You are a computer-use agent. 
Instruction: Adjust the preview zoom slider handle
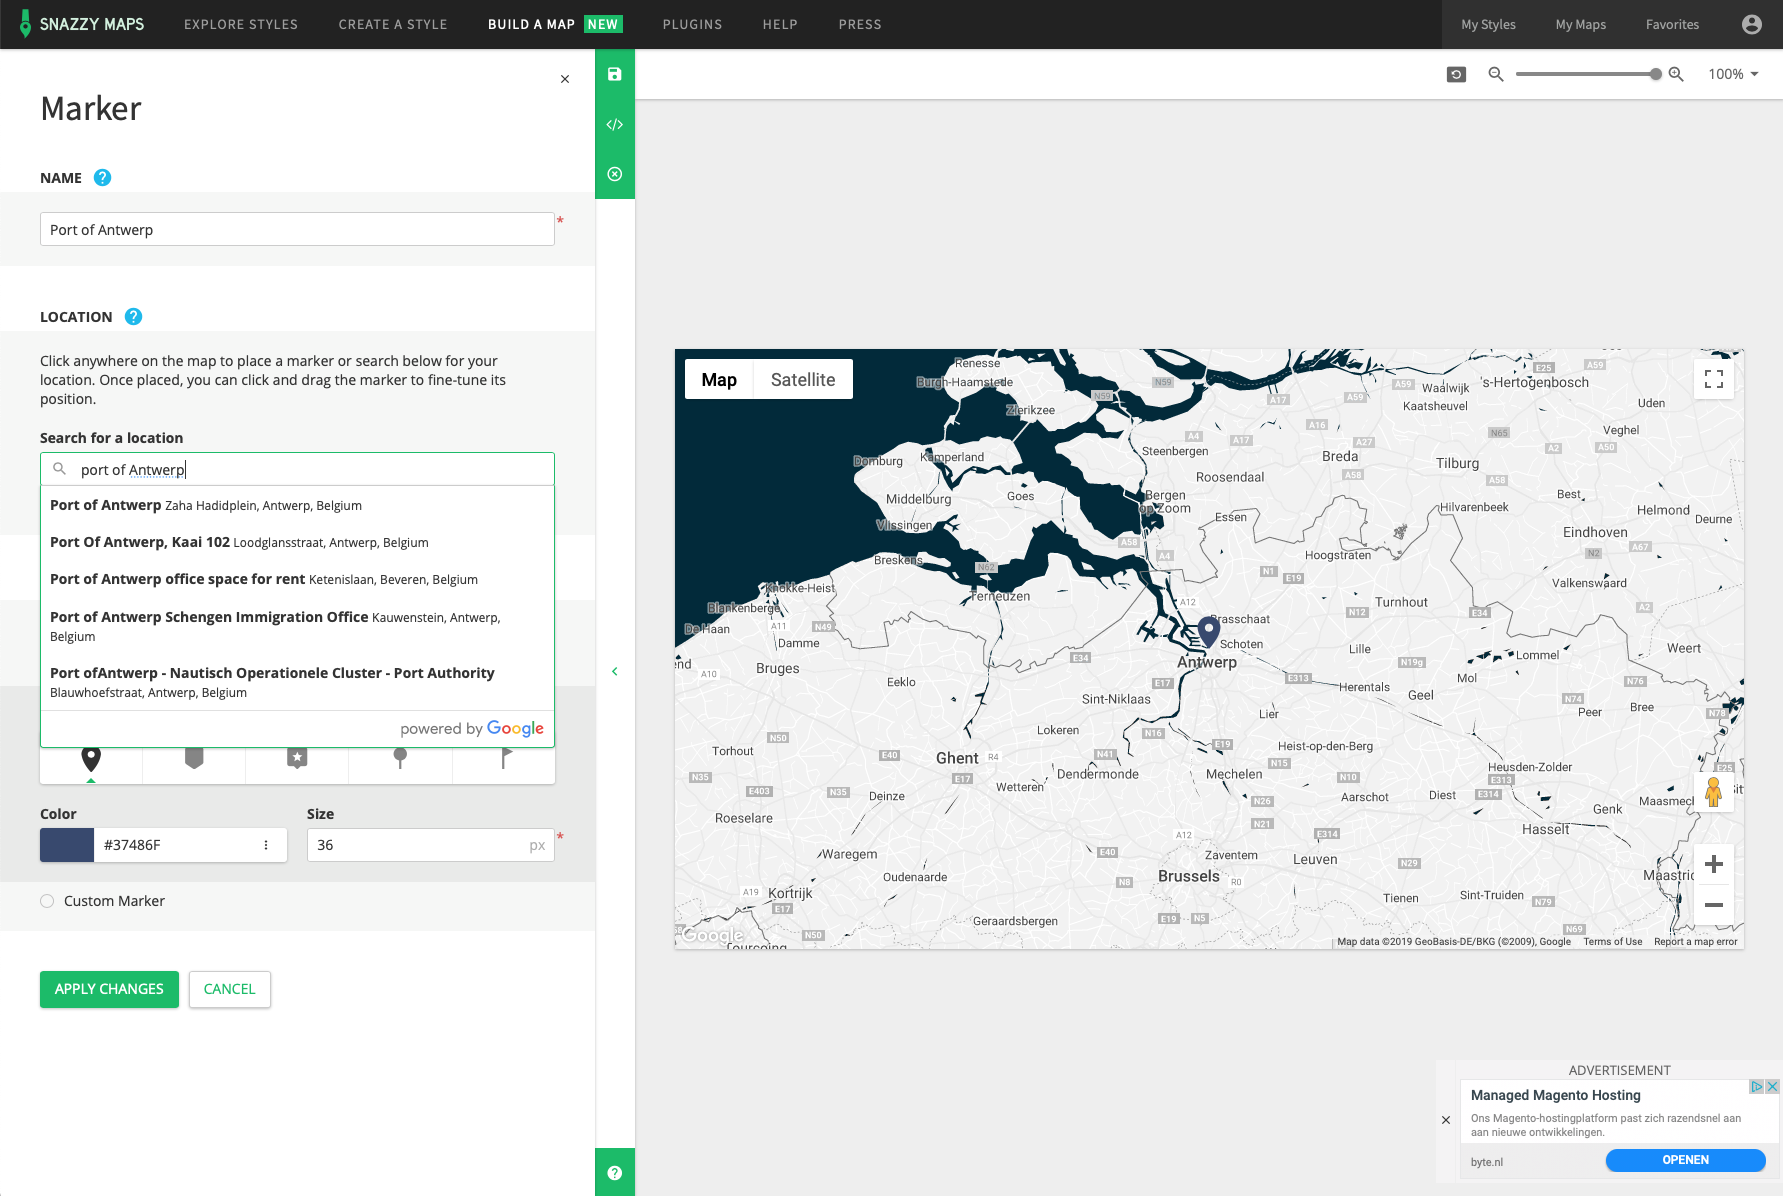[x=1656, y=74]
